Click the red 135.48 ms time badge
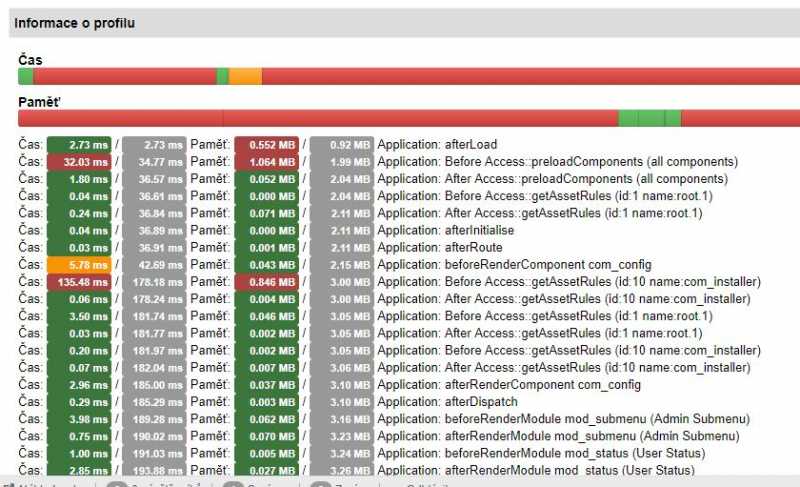Screen dimensions: 800x487 pos(79,282)
